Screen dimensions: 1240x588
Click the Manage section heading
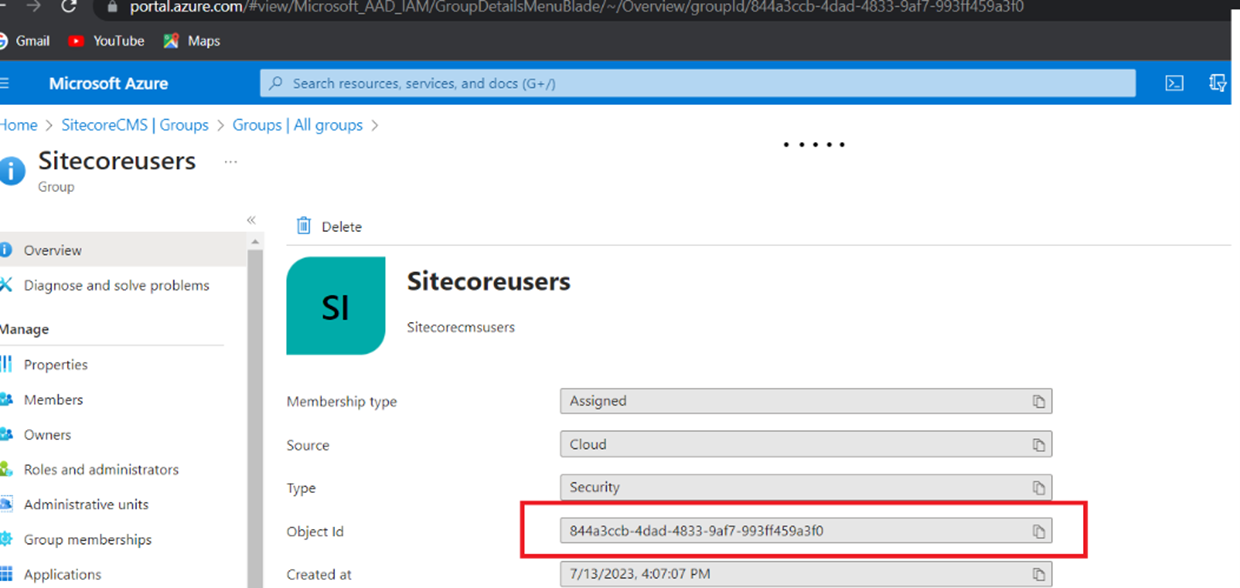pos(24,329)
